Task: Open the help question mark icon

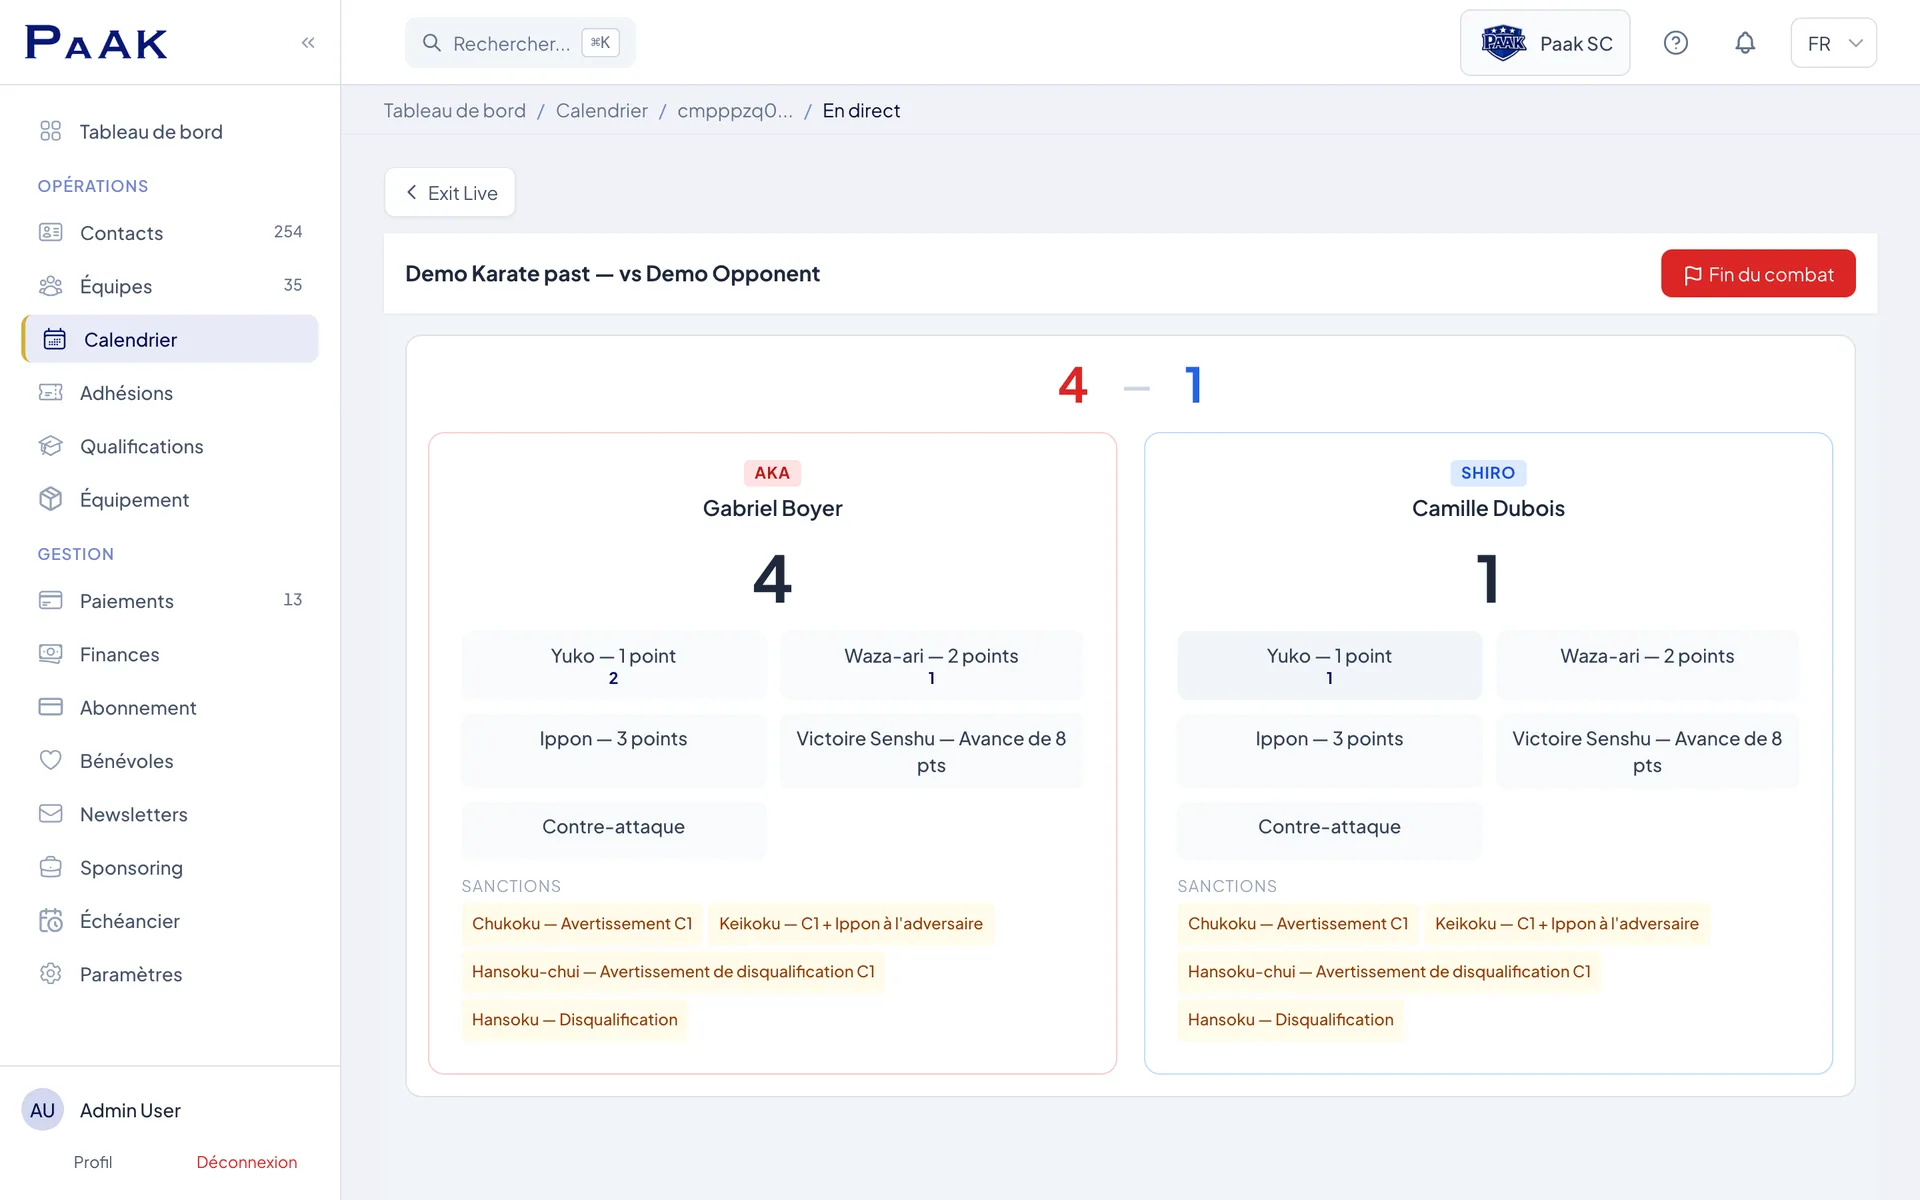Action: [x=1676, y=43]
